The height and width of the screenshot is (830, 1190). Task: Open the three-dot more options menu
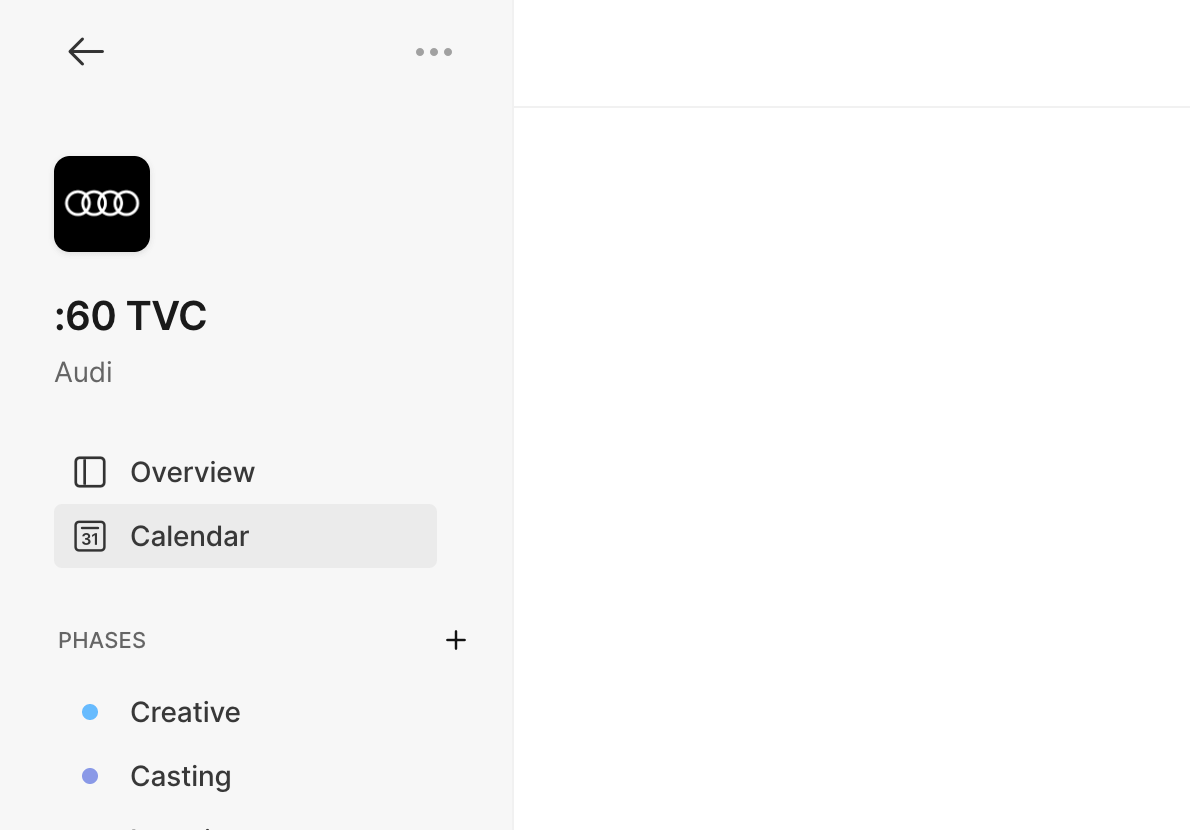pos(434,52)
